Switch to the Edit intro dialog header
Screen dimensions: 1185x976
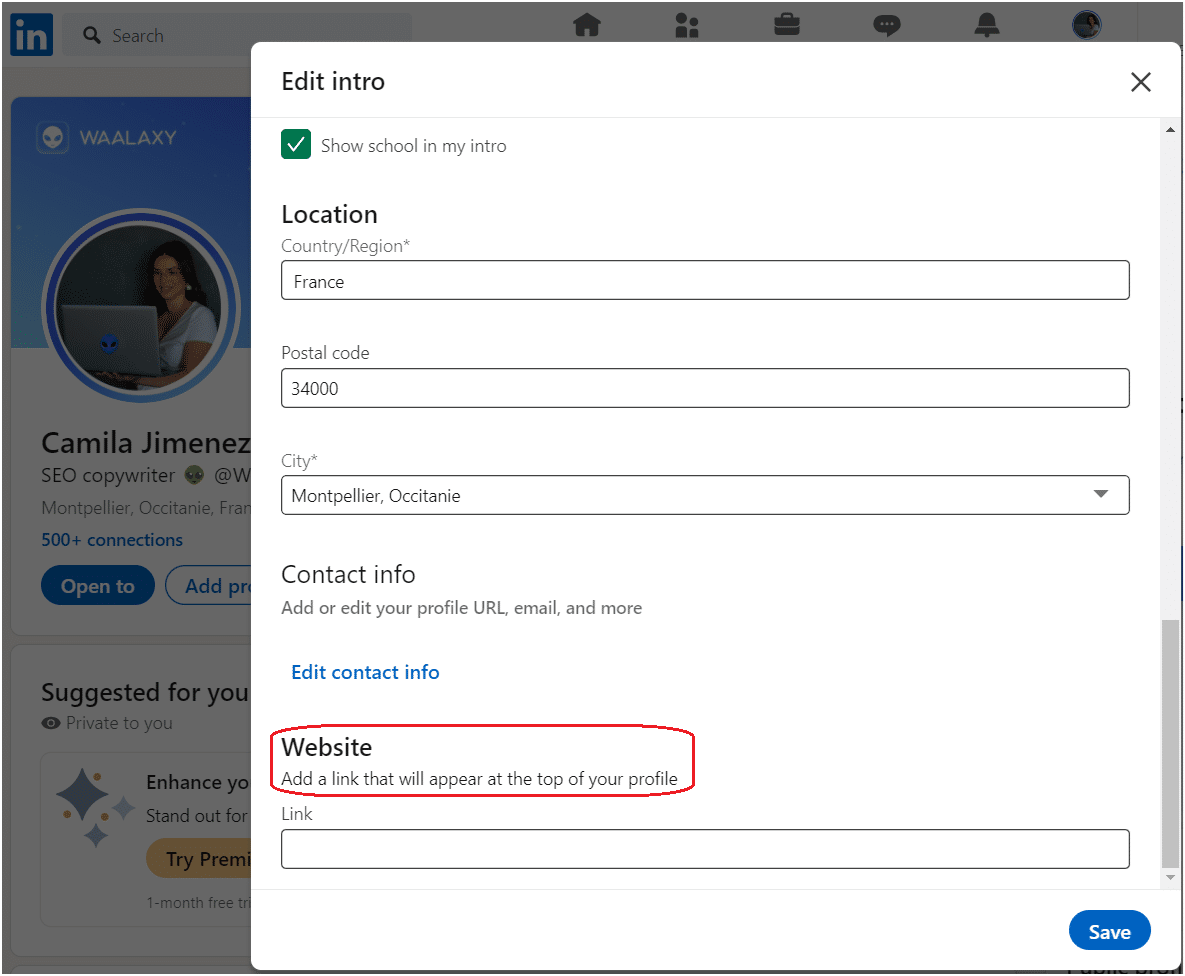[333, 81]
